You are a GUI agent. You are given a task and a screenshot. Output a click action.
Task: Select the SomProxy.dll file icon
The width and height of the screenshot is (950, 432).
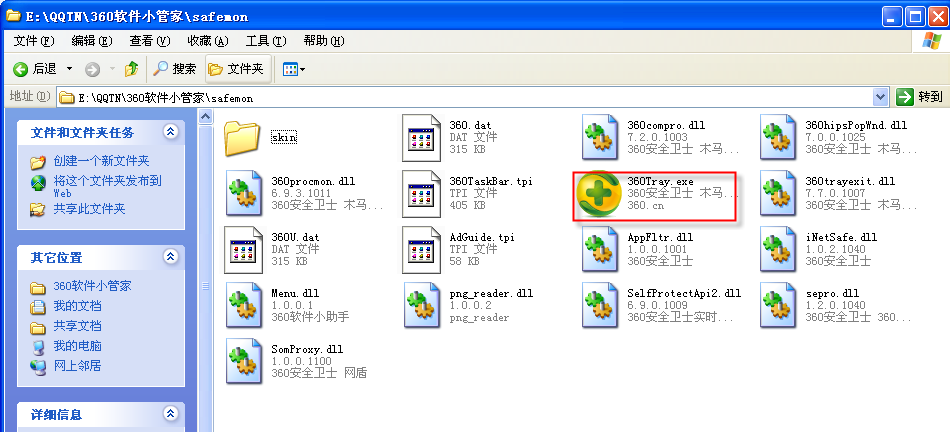coord(244,362)
